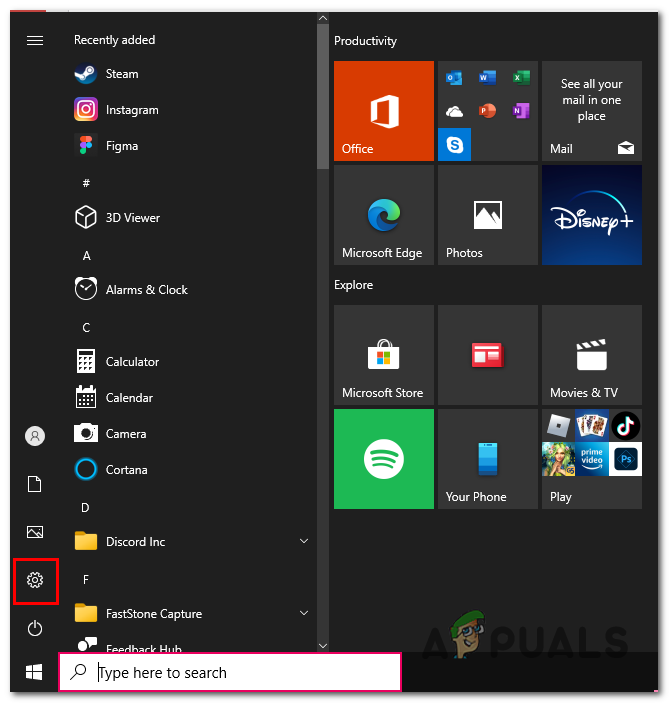Open the Pictures shortcut in the sidebar
669x703 pixels.
[35, 532]
